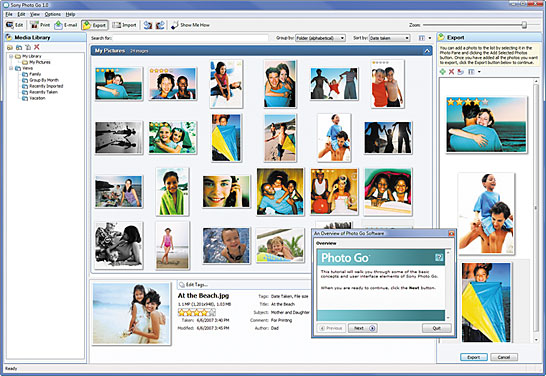546x376 pixels.
Task: Open the File menu
Action: (9, 14)
